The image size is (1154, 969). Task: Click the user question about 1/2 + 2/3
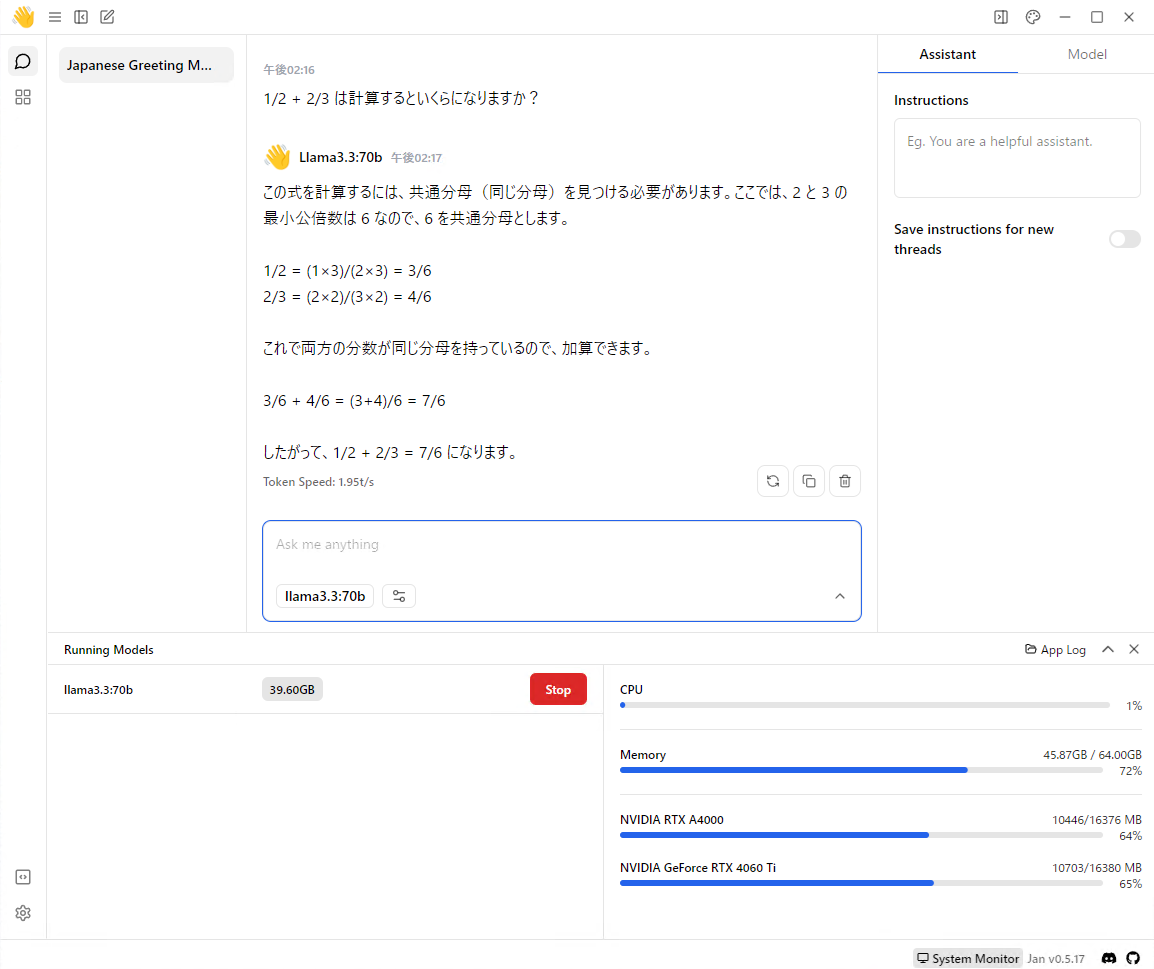(402, 98)
